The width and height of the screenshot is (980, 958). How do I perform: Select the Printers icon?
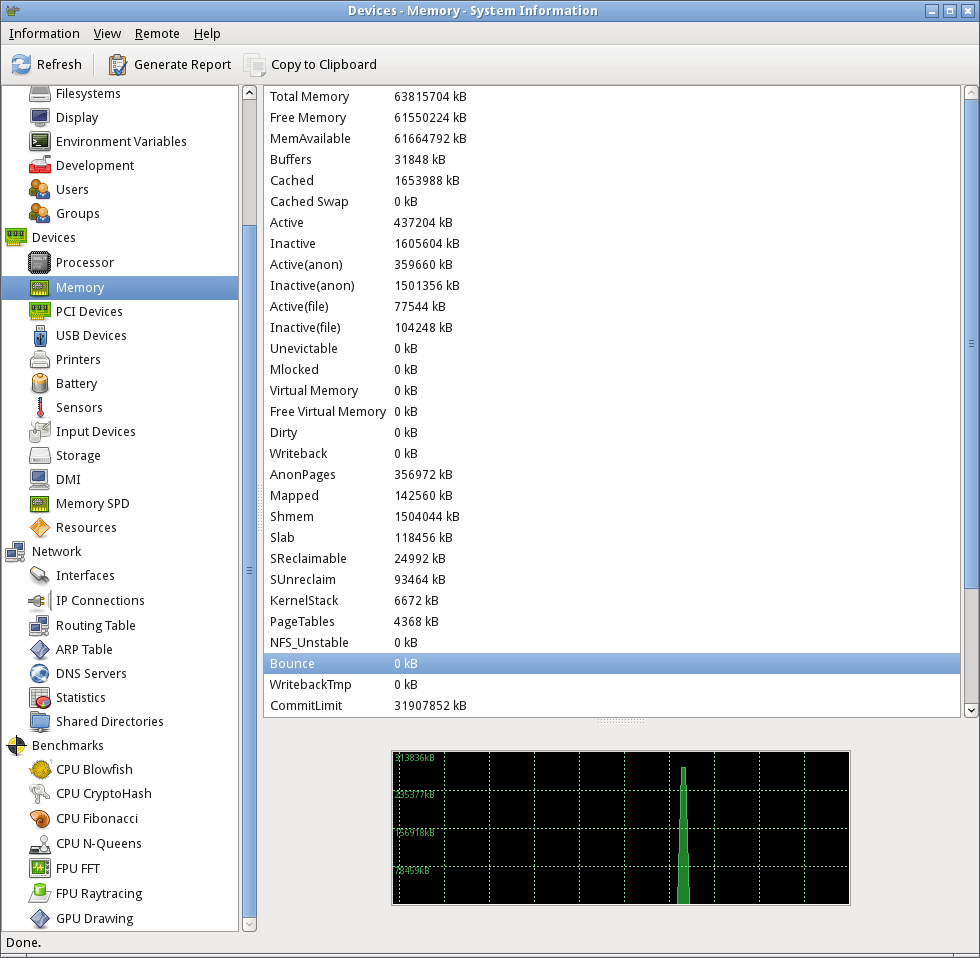click(x=40, y=359)
